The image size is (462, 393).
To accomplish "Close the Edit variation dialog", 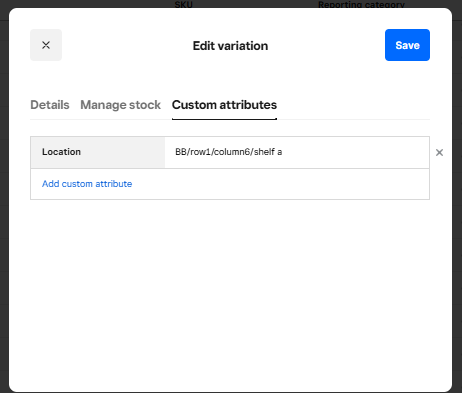I will [46, 45].
